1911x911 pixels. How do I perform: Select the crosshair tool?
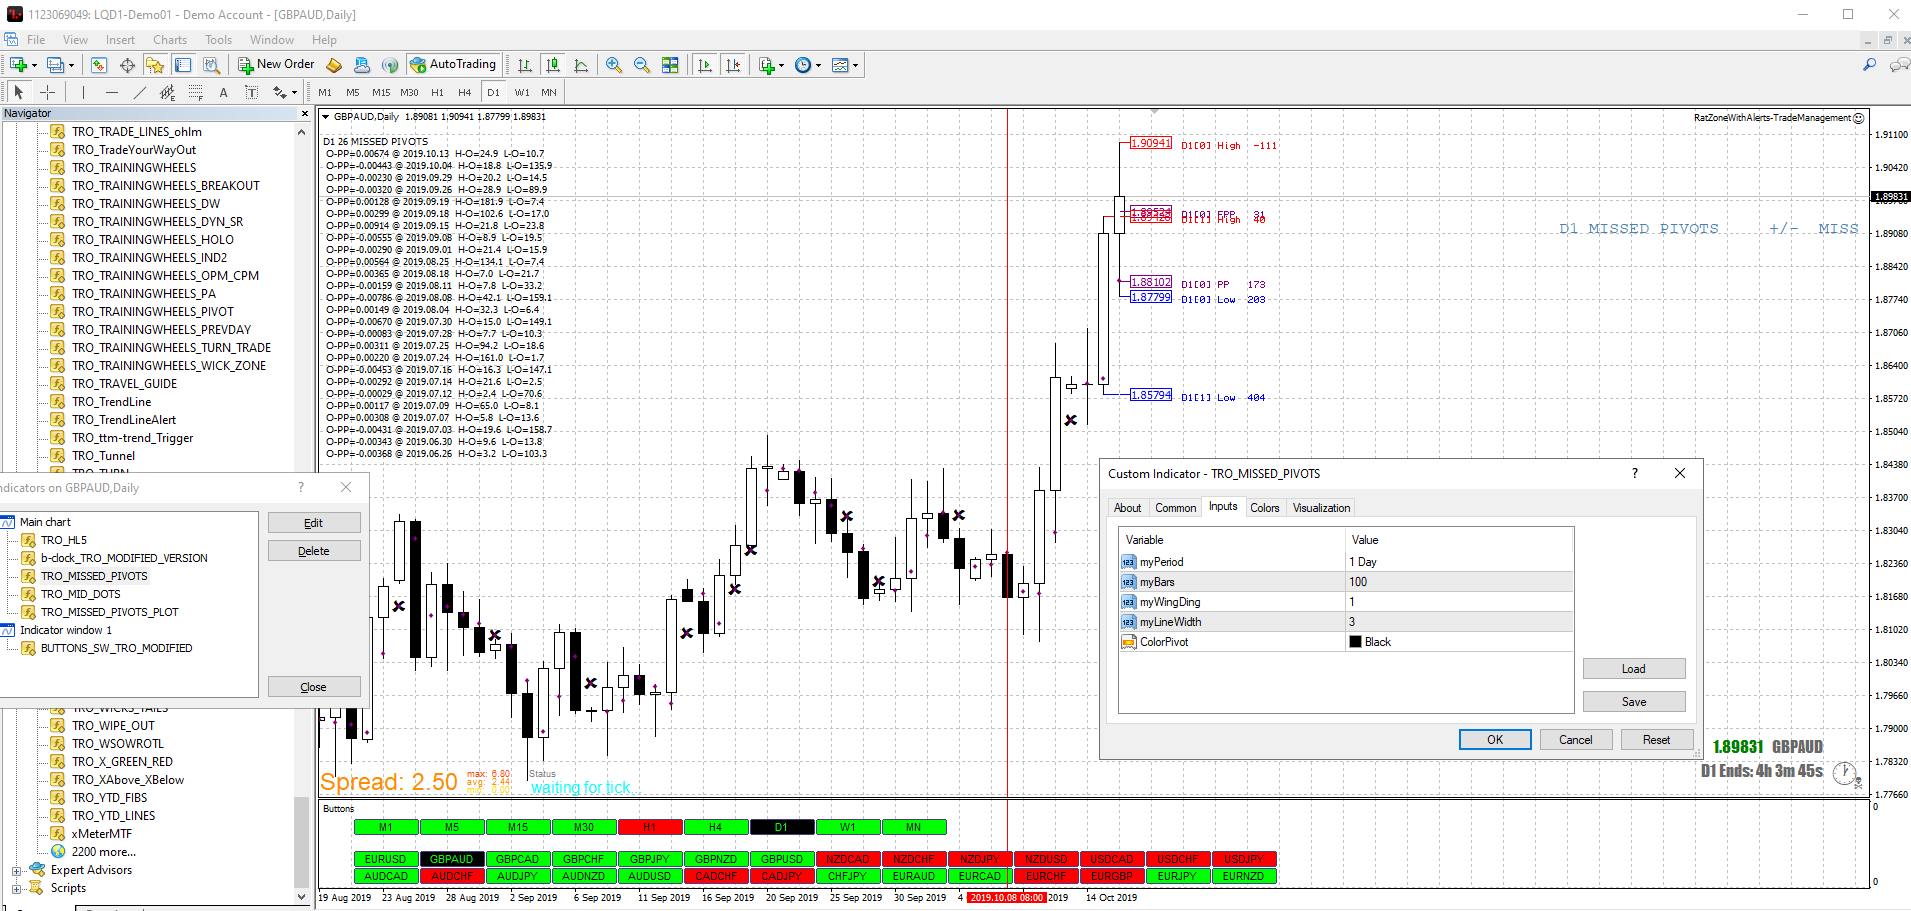[x=47, y=92]
